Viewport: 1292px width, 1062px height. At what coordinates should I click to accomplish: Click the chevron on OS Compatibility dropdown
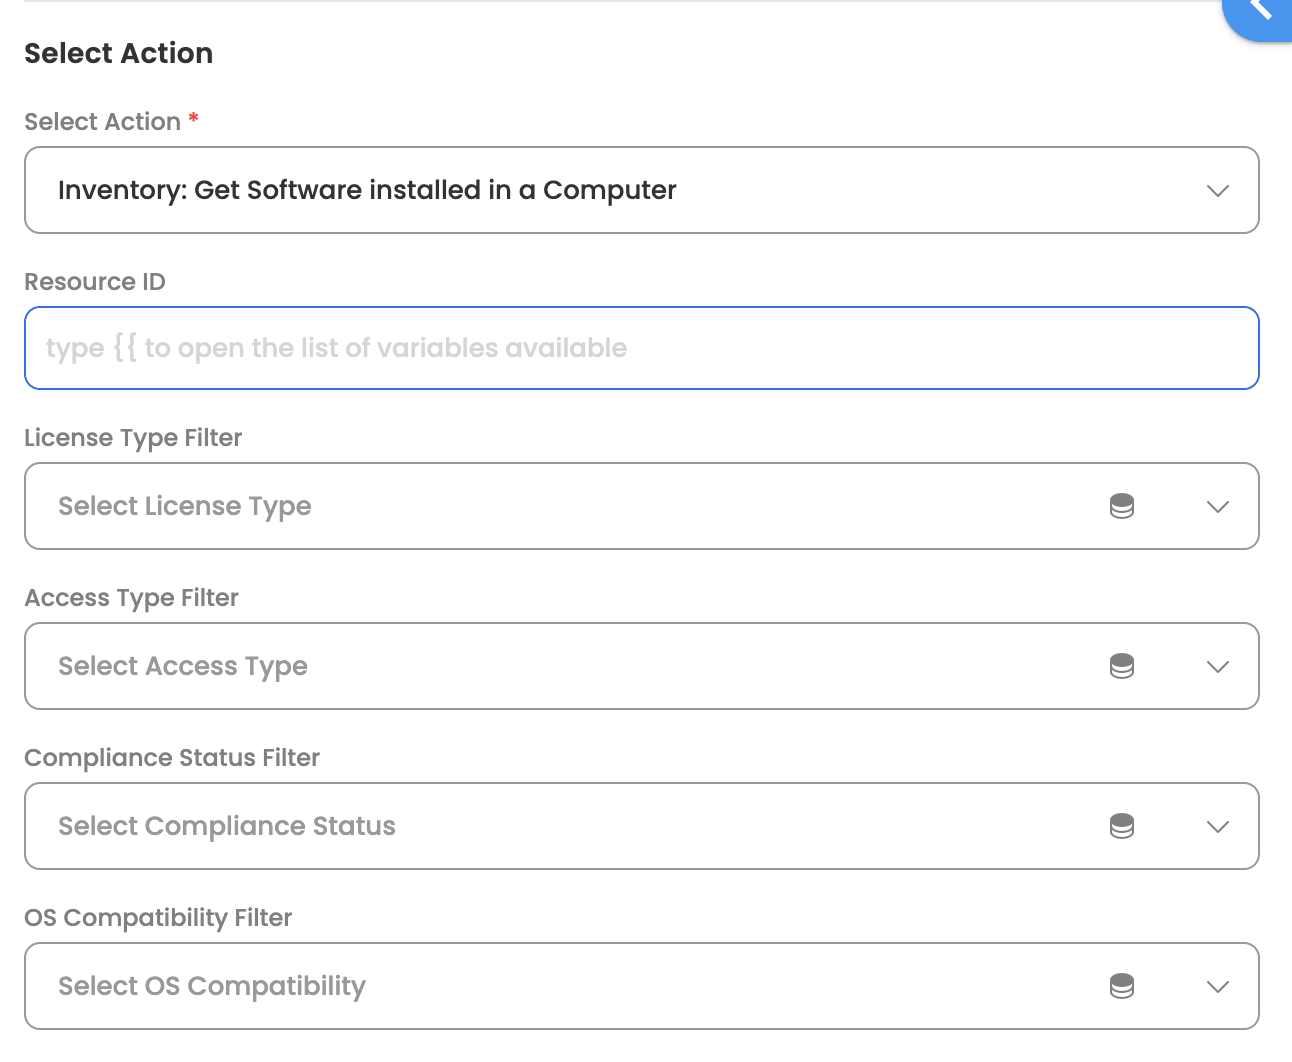(1217, 987)
